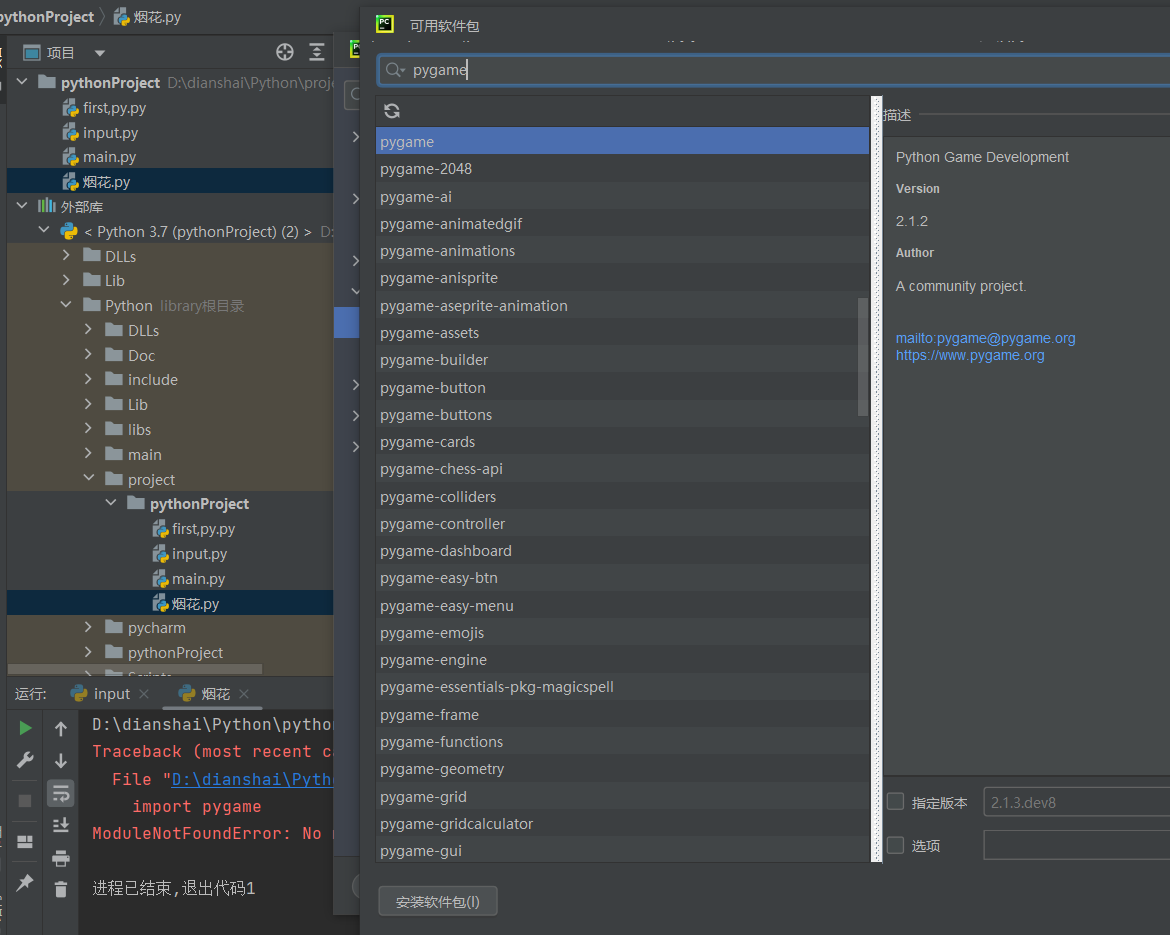The image size is (1170, 935).
Task: Click the up arrow in run console
Action: 61,729
